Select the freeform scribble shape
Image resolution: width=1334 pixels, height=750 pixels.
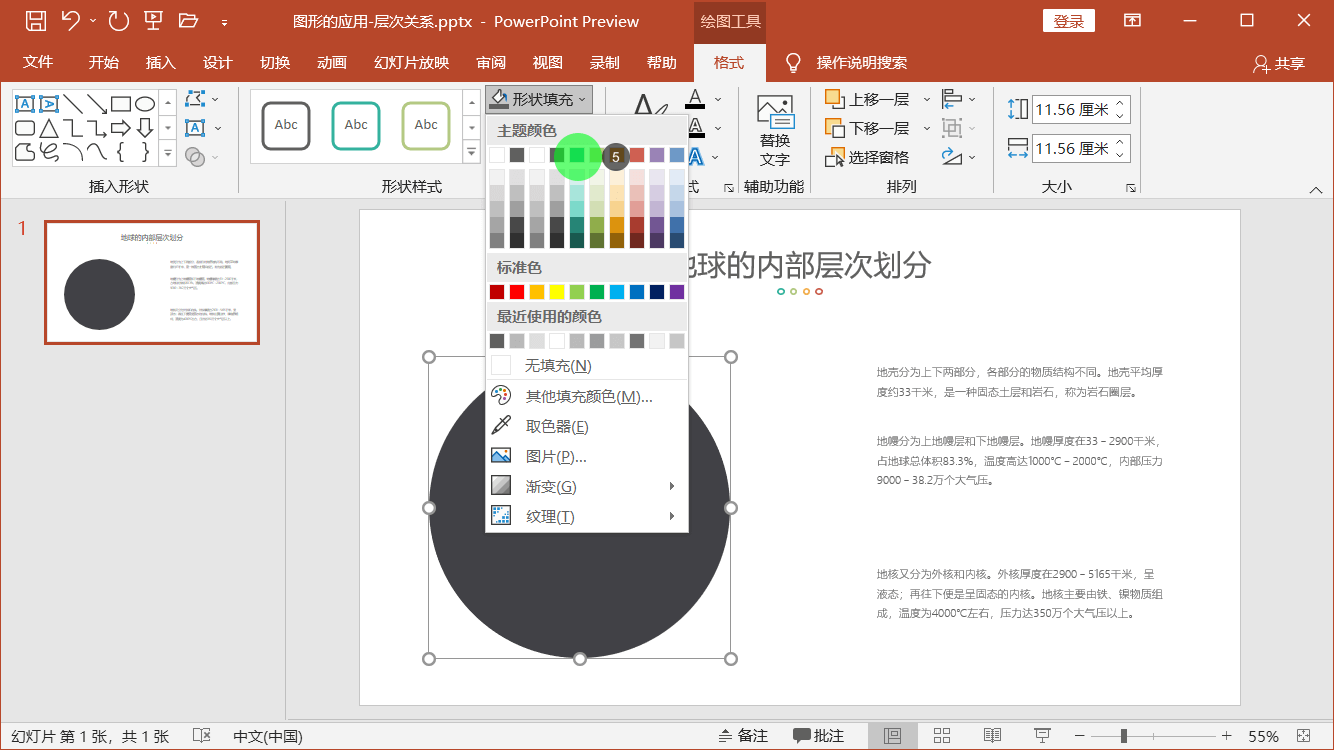coord(49,152)
